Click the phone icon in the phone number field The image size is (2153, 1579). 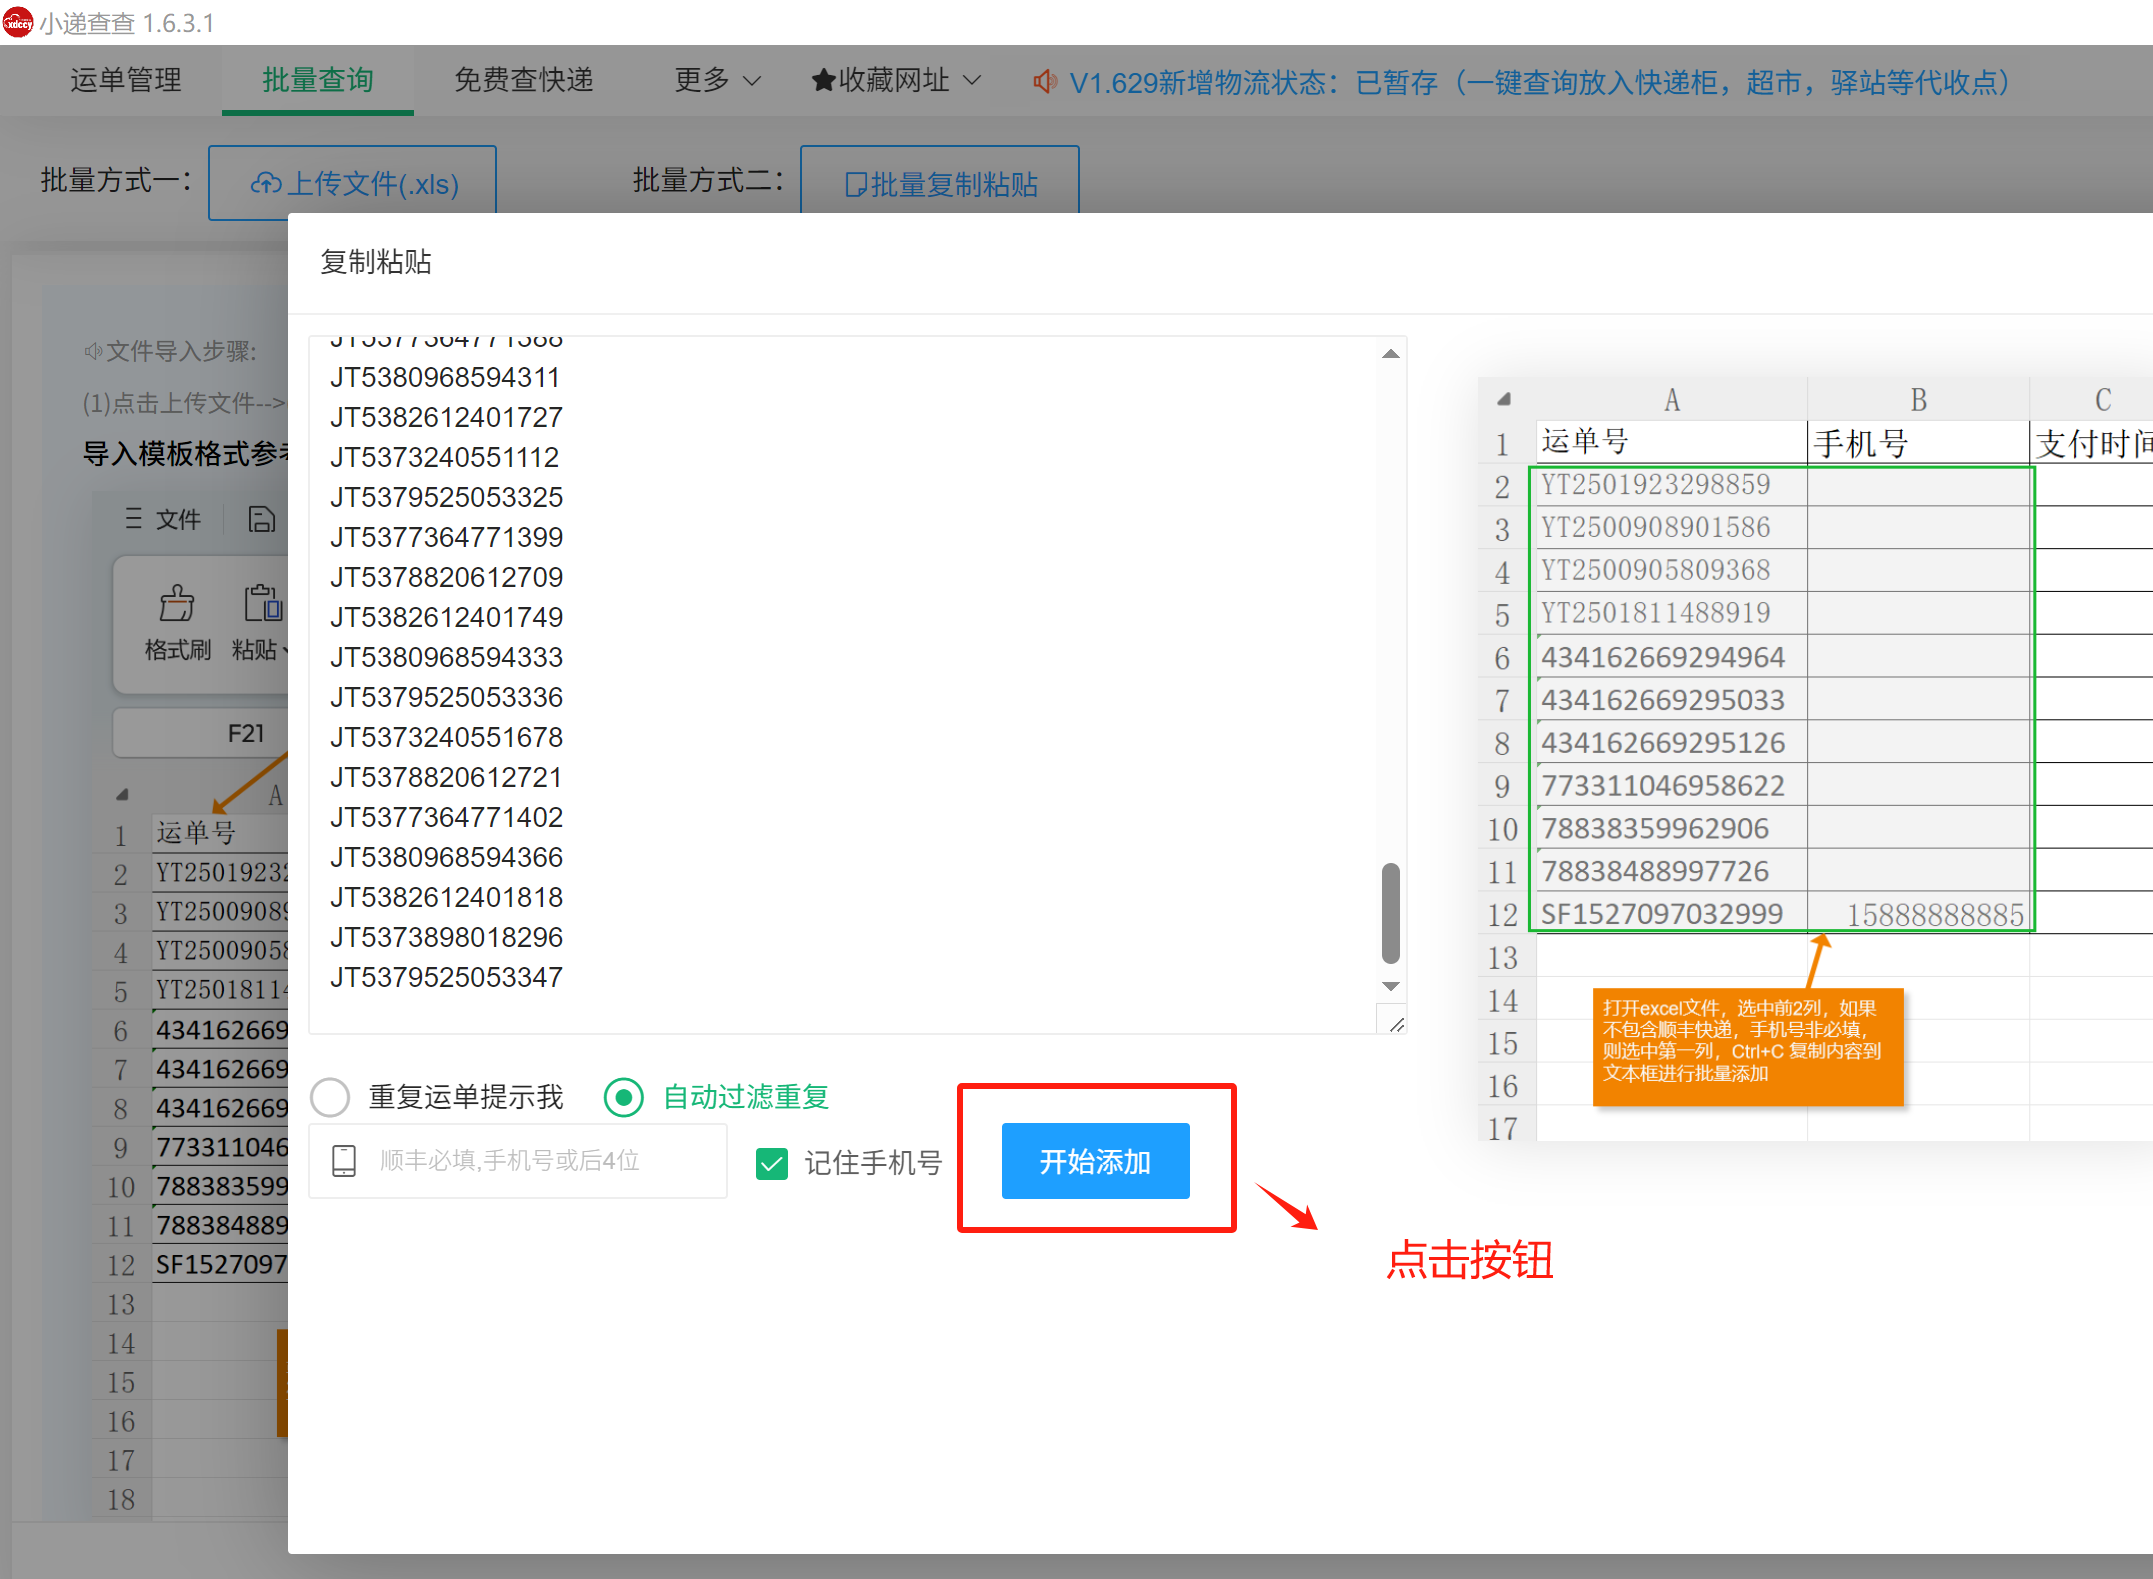tap(344, 1161)
